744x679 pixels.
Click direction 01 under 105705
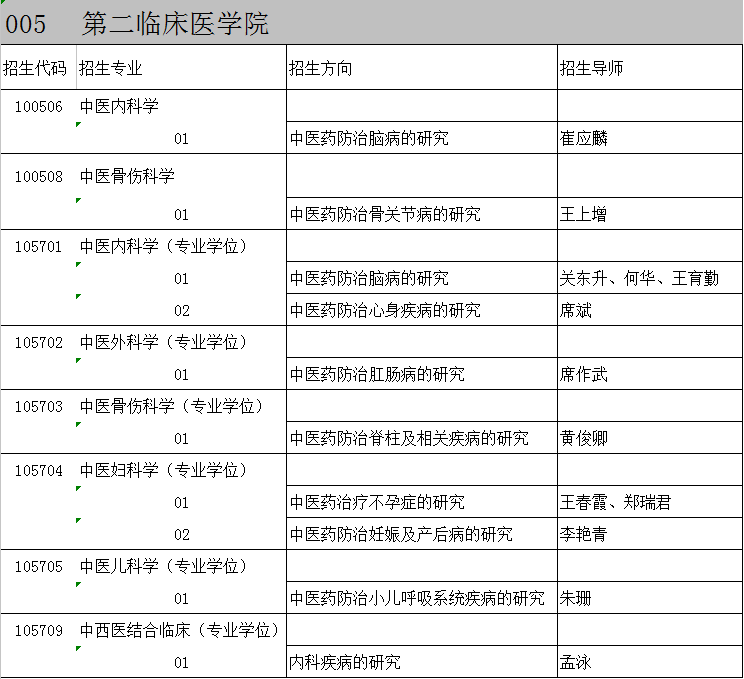click(x=182, y=599)
